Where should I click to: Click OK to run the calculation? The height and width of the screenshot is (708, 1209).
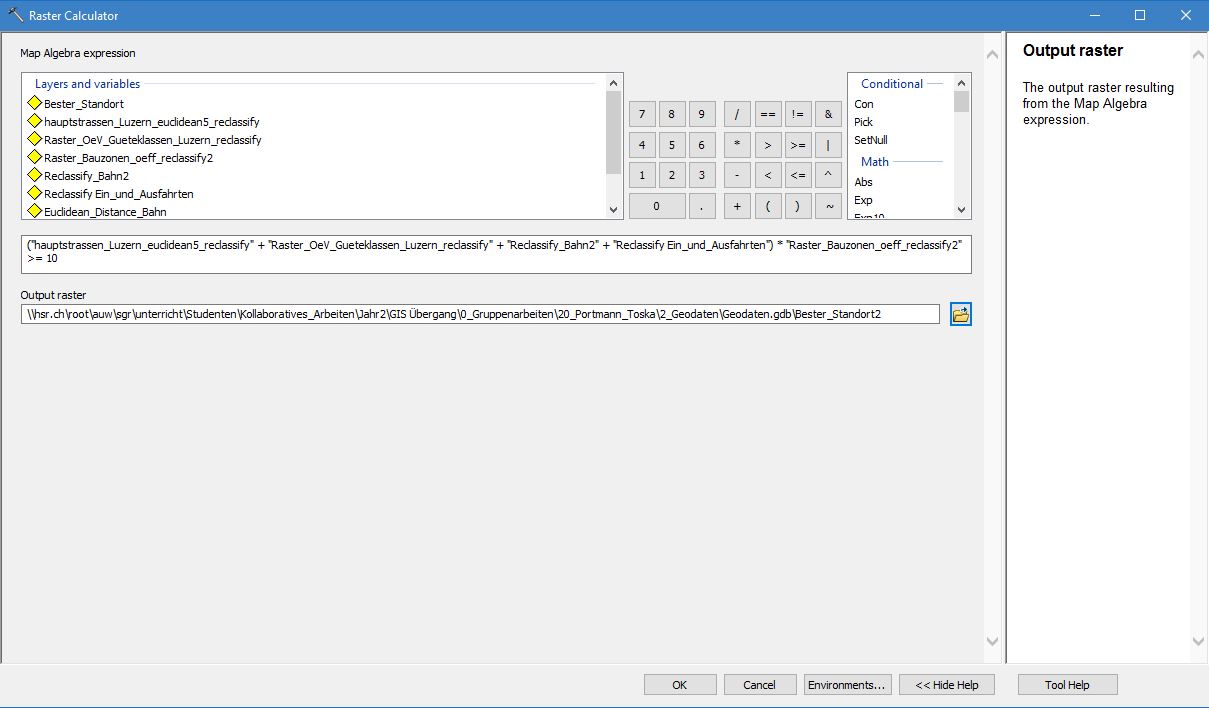pos(680,685)
